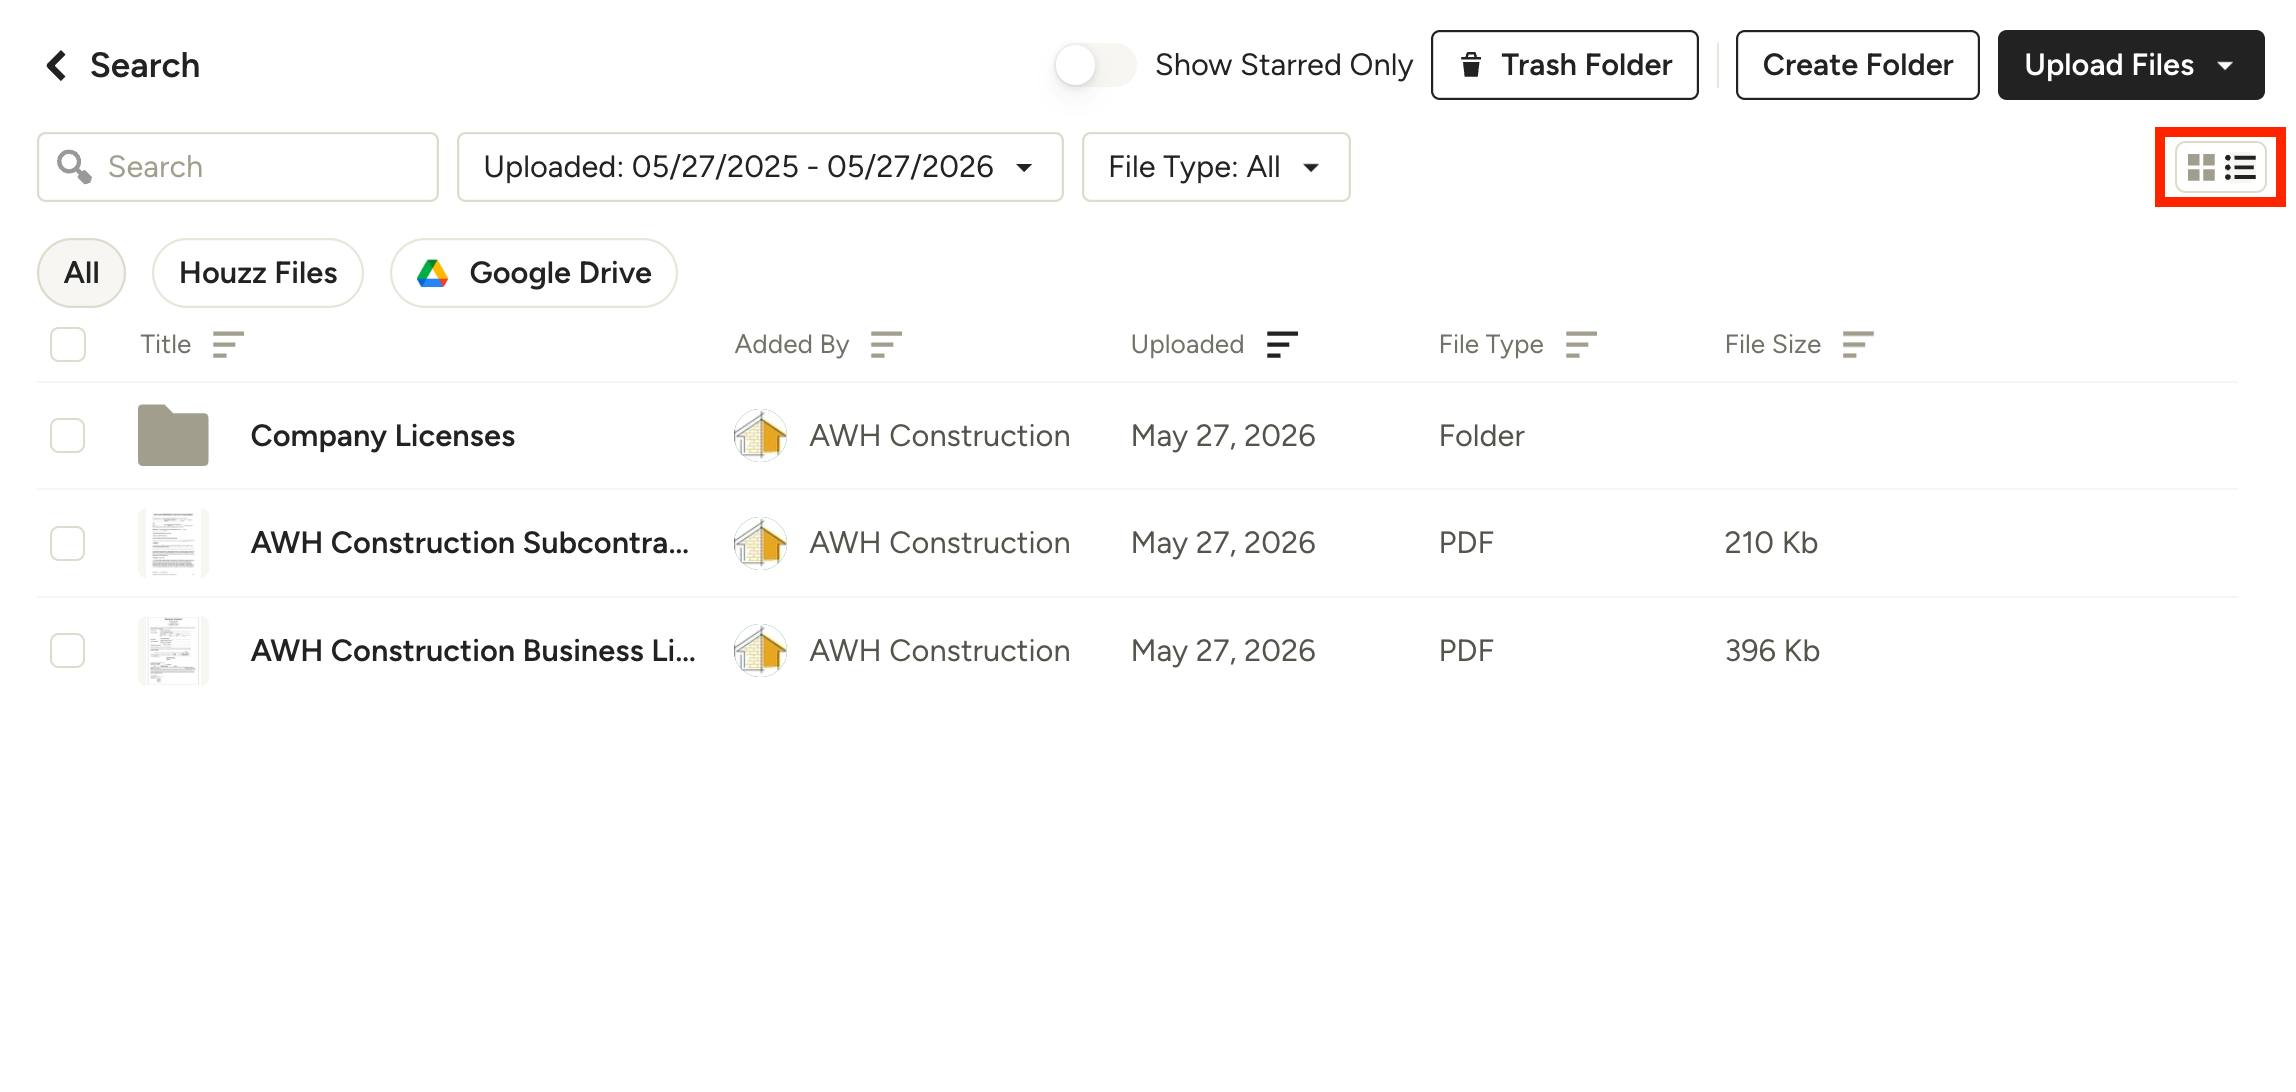Screen dimensions: 2296x1092
Task: Go back using the left chevron arrow
Action: (57, 66)
